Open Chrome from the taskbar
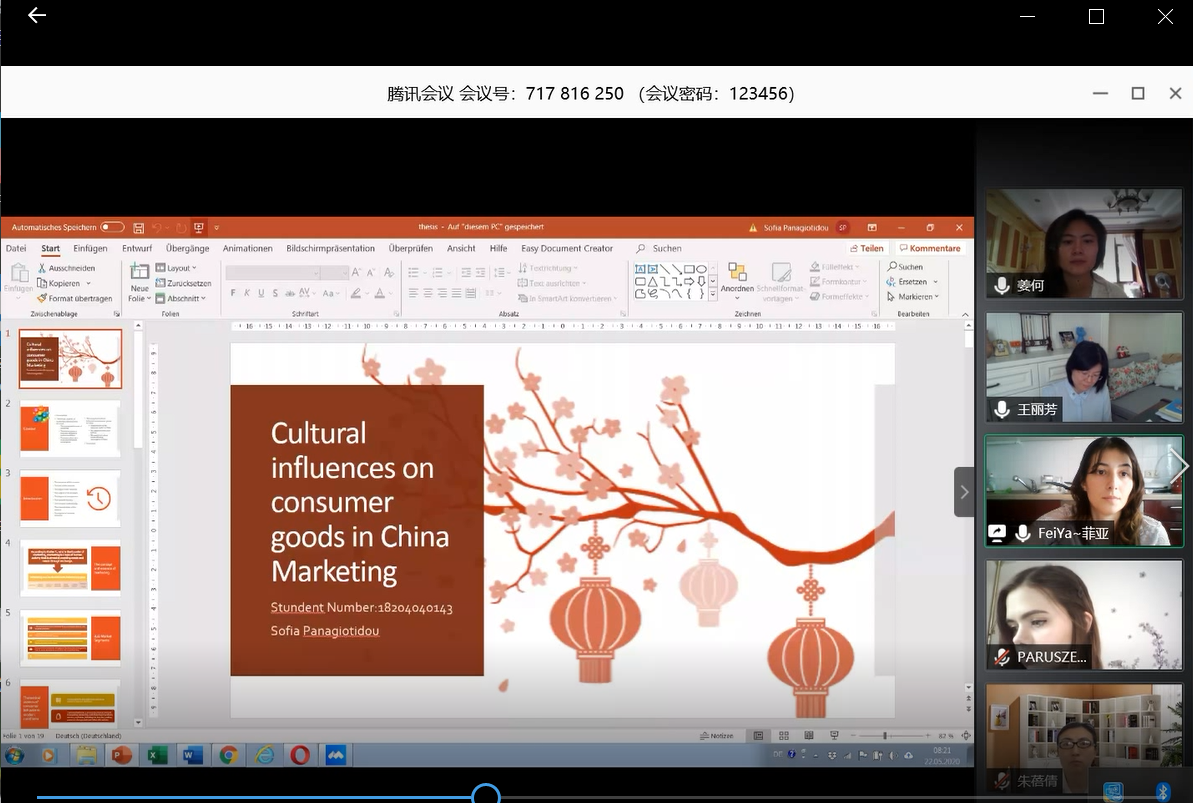Screen dimensions: 1193x803 click(x=228, y=756)
